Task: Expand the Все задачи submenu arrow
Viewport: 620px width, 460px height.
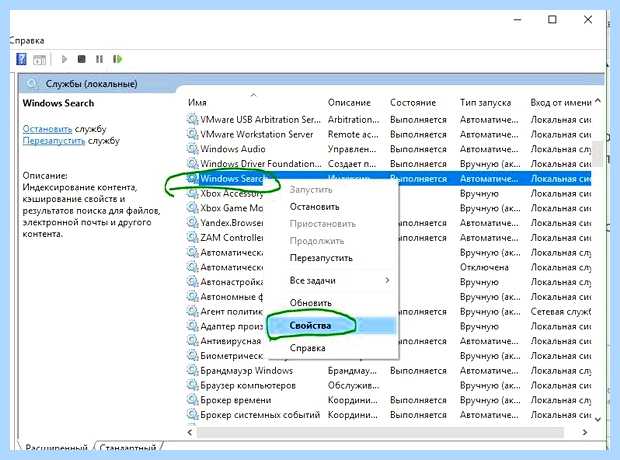Action: click(x=387, y=280)
